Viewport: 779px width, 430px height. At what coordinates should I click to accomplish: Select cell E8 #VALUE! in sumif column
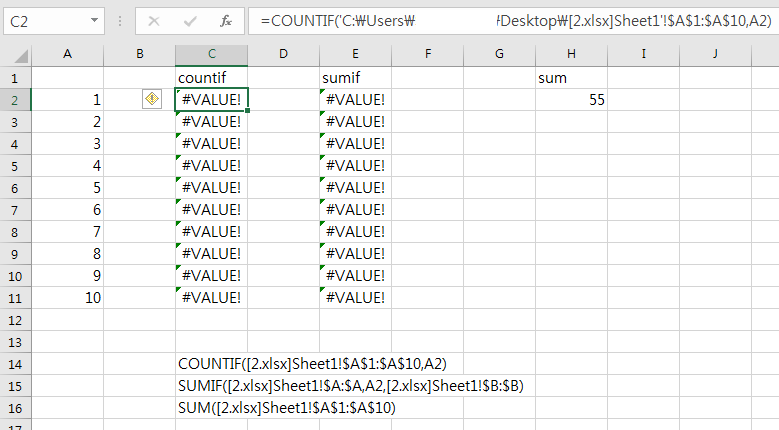coord(355,232)
